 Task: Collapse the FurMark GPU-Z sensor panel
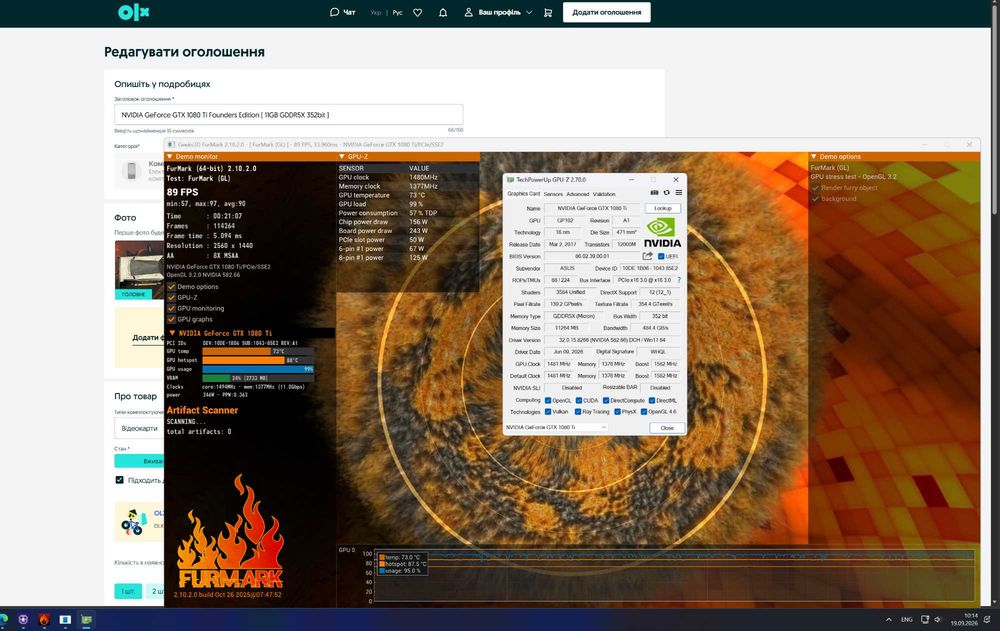[342, 156]
